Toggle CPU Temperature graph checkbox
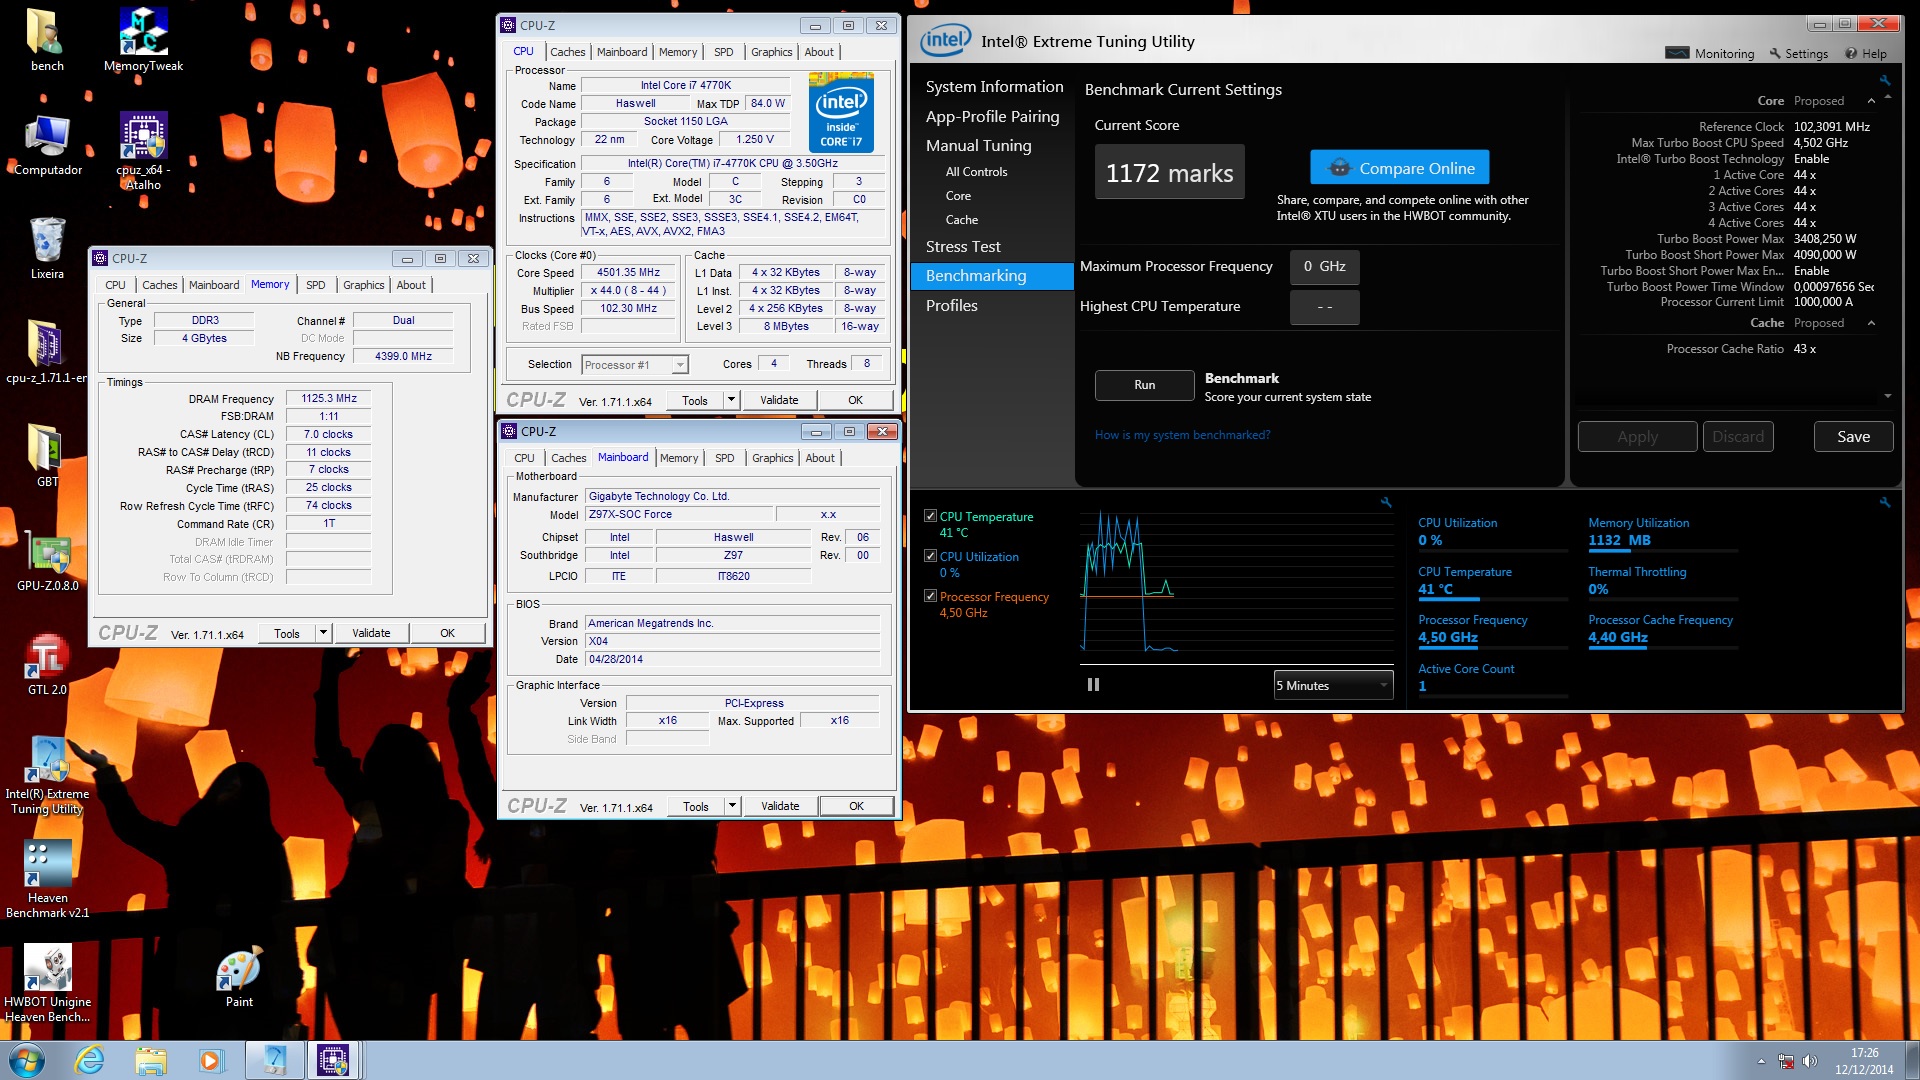 pyautogui.click(x=931, y=516)
